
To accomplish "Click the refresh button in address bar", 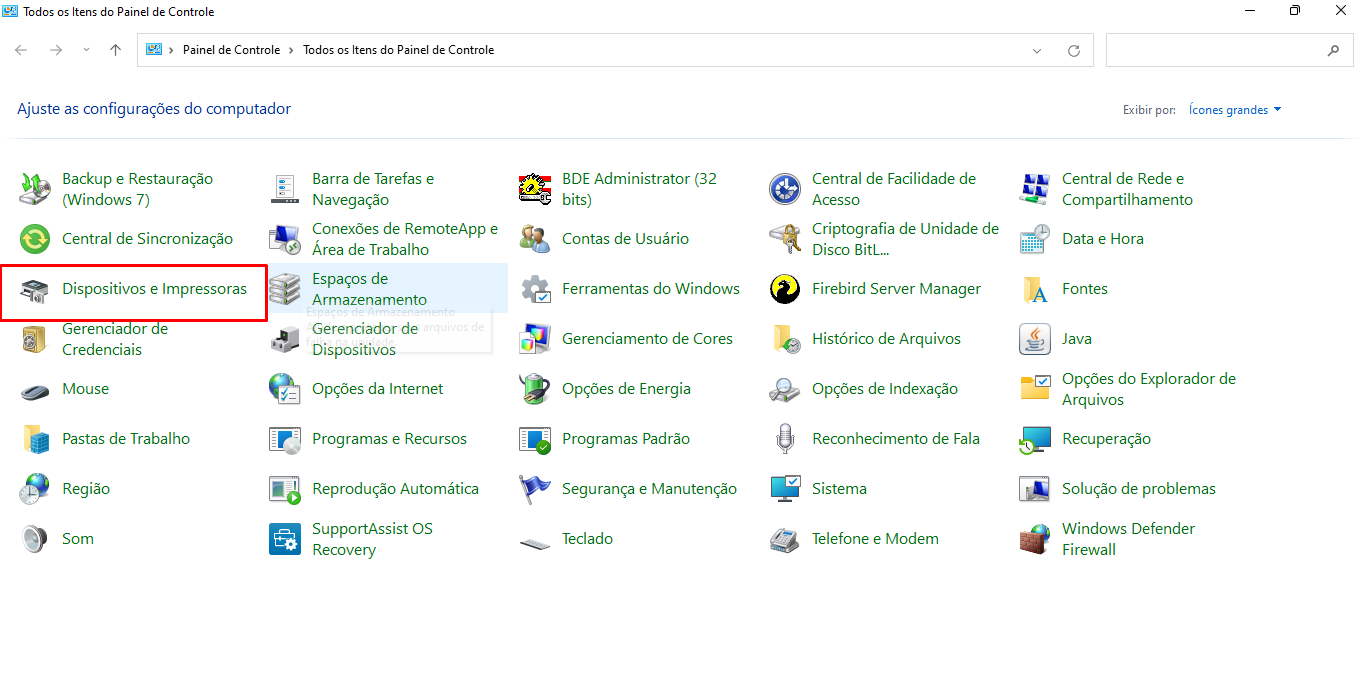I will [1074, 50].
